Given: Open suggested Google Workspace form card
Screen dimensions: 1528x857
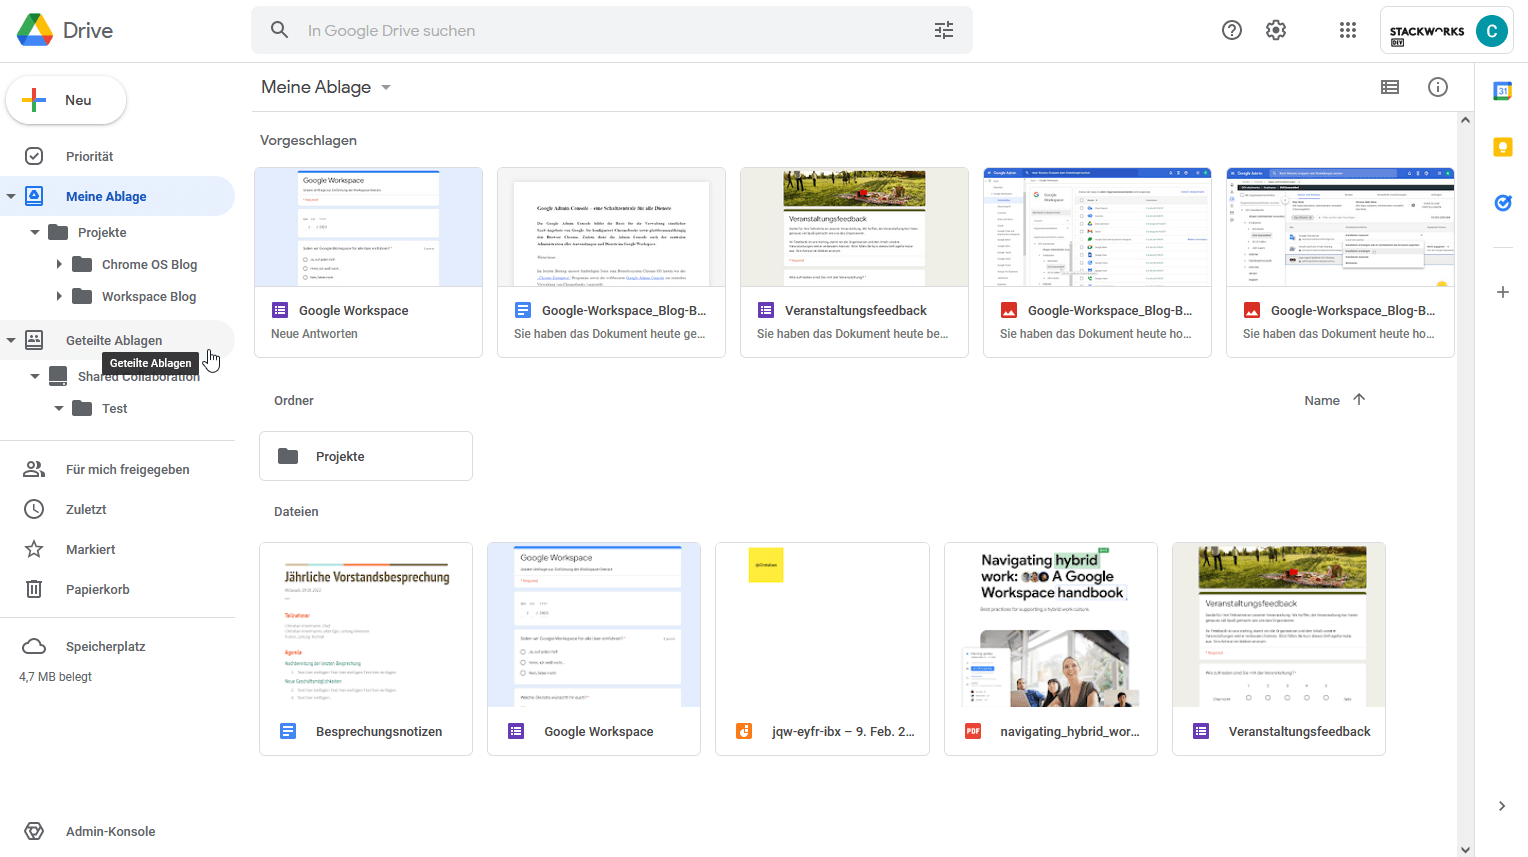Looking at the screenshot, I should (x=369, y=262).
